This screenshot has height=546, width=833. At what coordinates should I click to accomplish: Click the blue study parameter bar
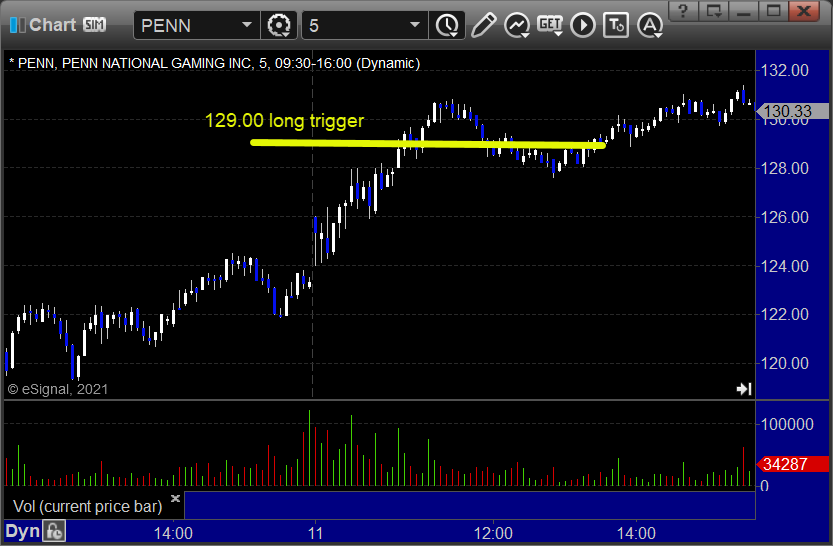(x=470, y=505)
